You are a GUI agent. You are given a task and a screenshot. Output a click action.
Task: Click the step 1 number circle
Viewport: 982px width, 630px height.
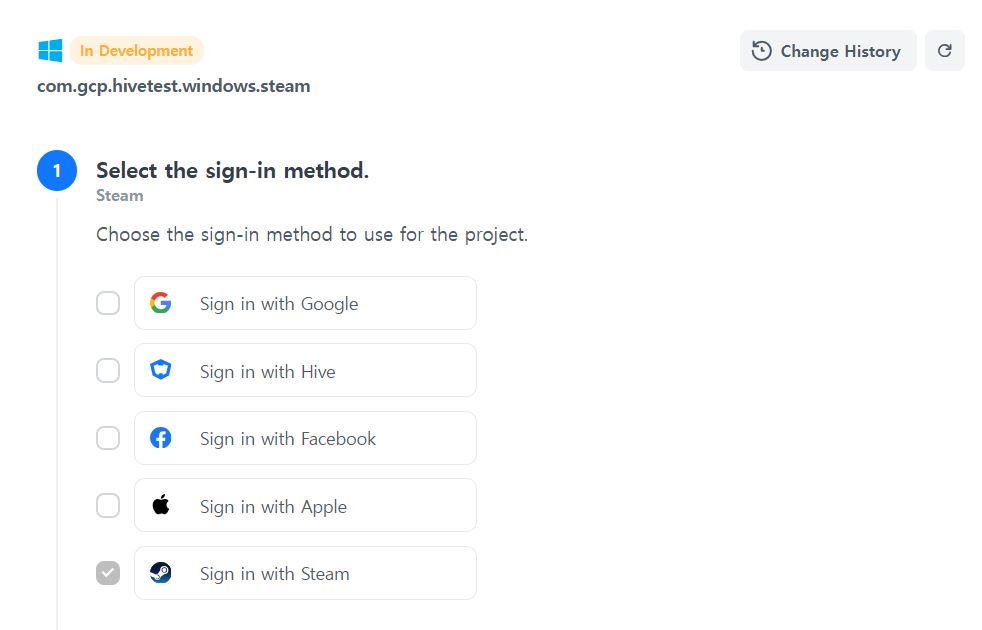point(57,171)
